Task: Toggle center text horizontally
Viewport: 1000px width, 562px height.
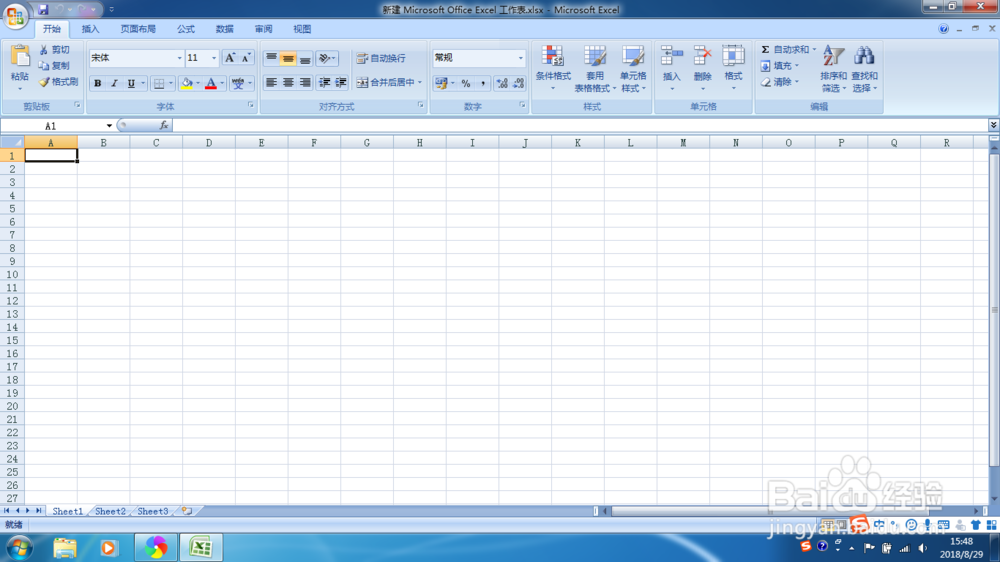Action: click(288, 82)
